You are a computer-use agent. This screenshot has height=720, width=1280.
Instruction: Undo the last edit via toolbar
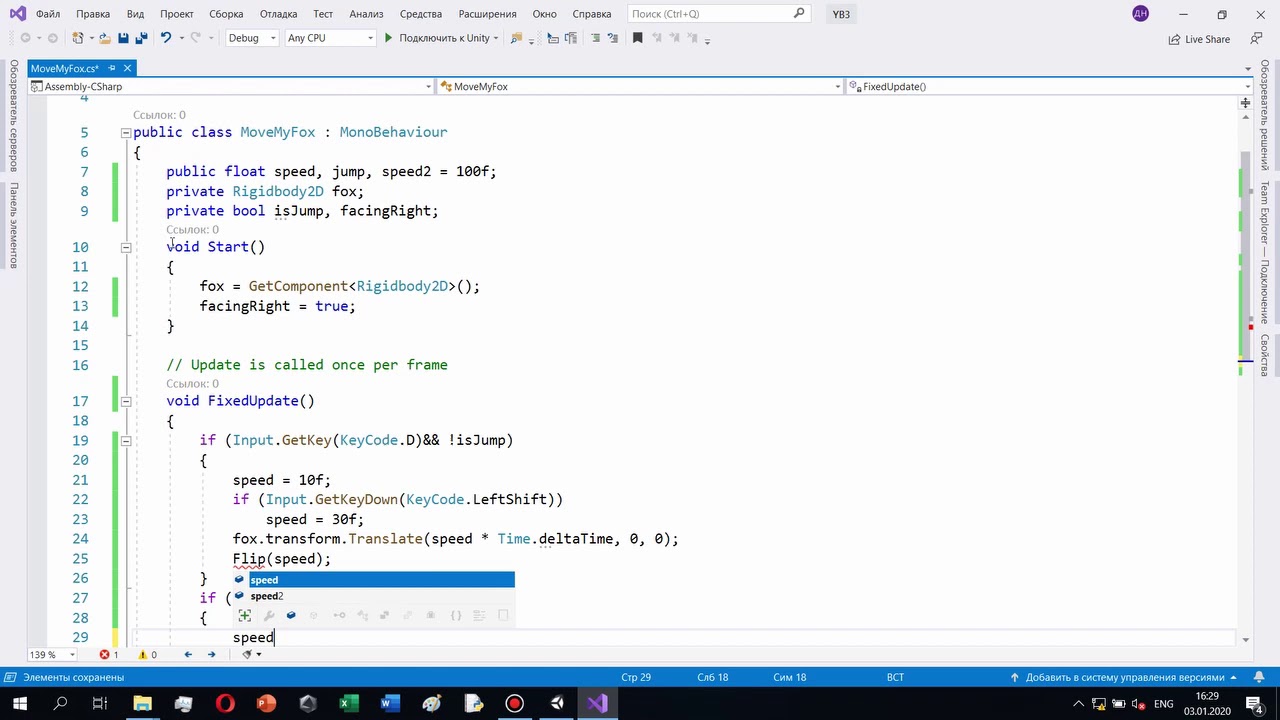(x=166, y=38)
